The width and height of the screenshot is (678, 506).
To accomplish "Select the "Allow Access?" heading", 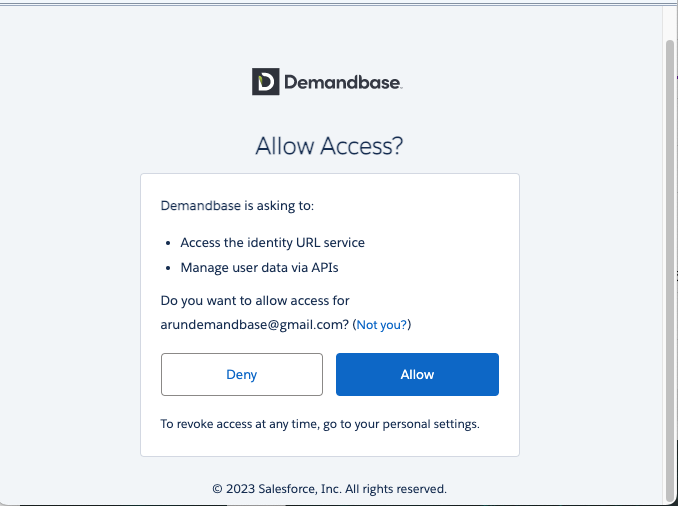I will coord(329,146).
